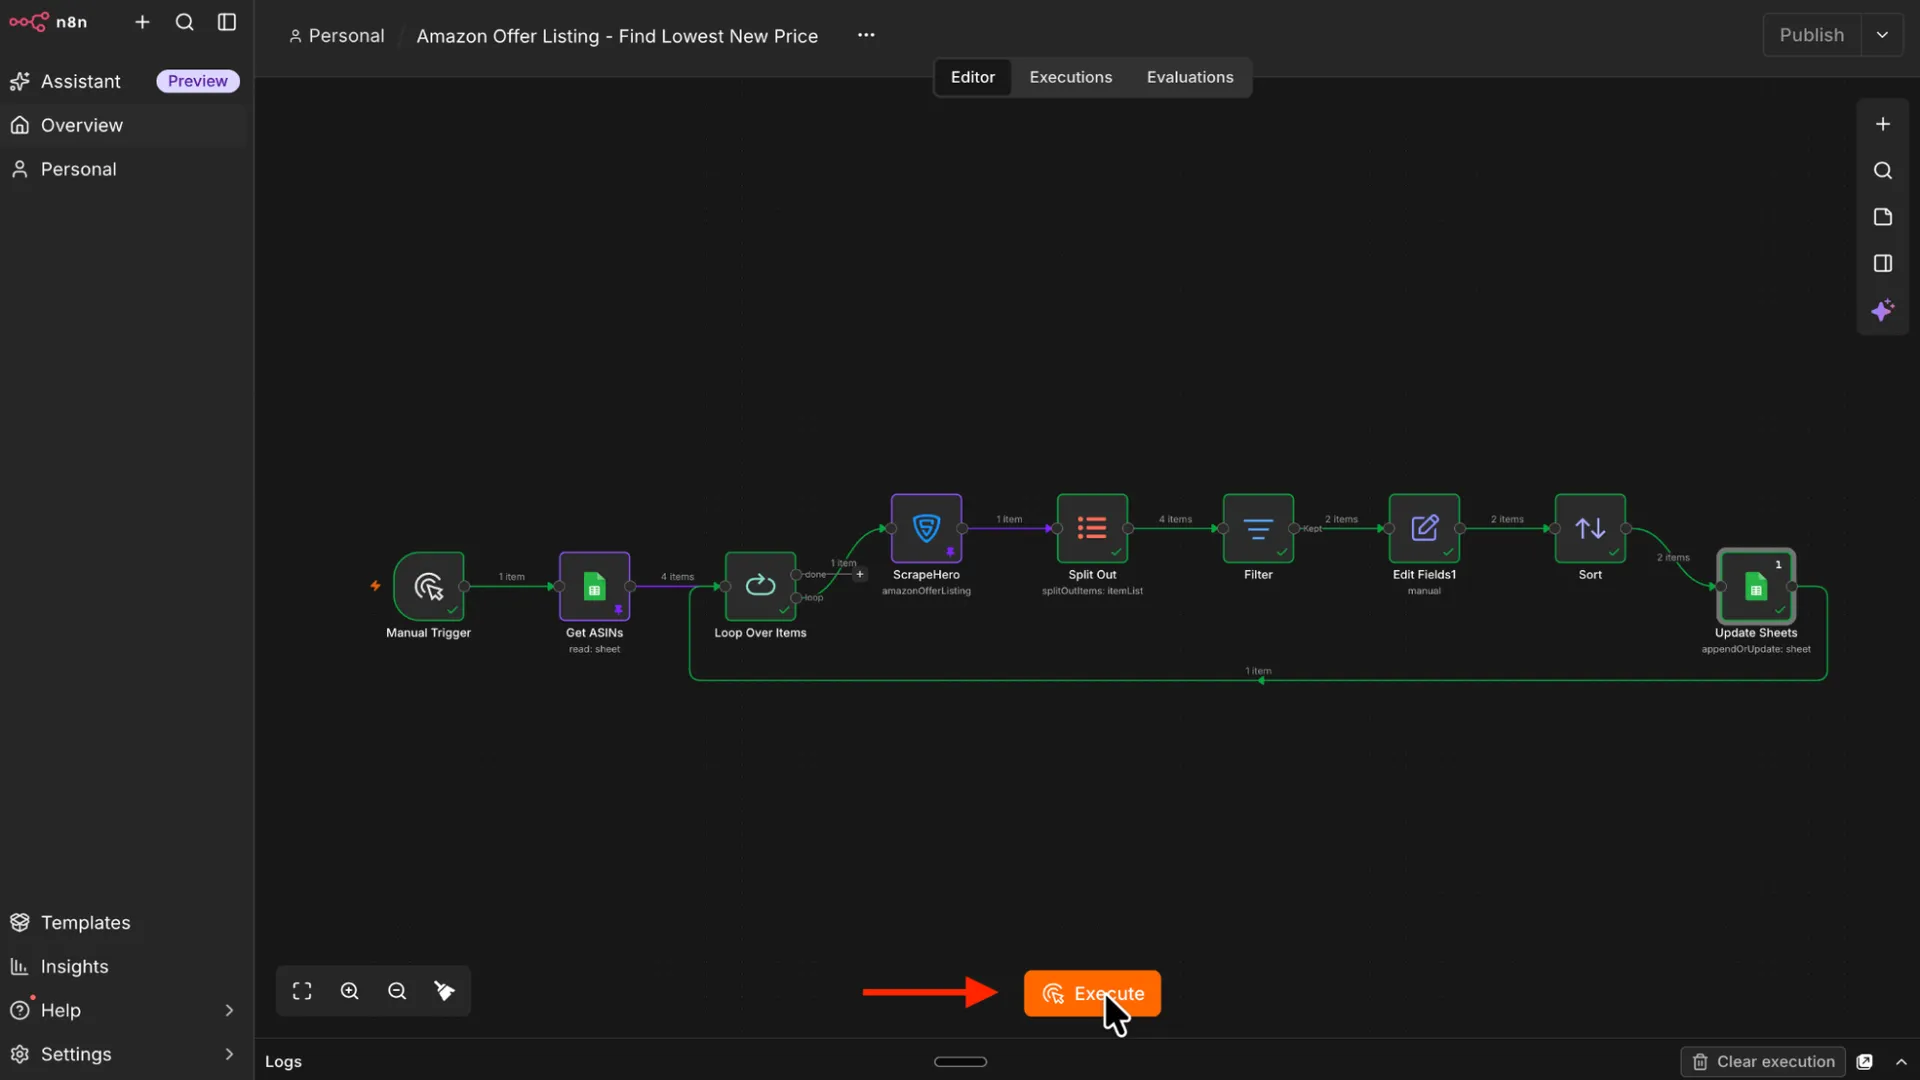Select the ScrapeHero node
Image resolution: width=1920 pixels, height=1080 pixels.
click(926, 528)
